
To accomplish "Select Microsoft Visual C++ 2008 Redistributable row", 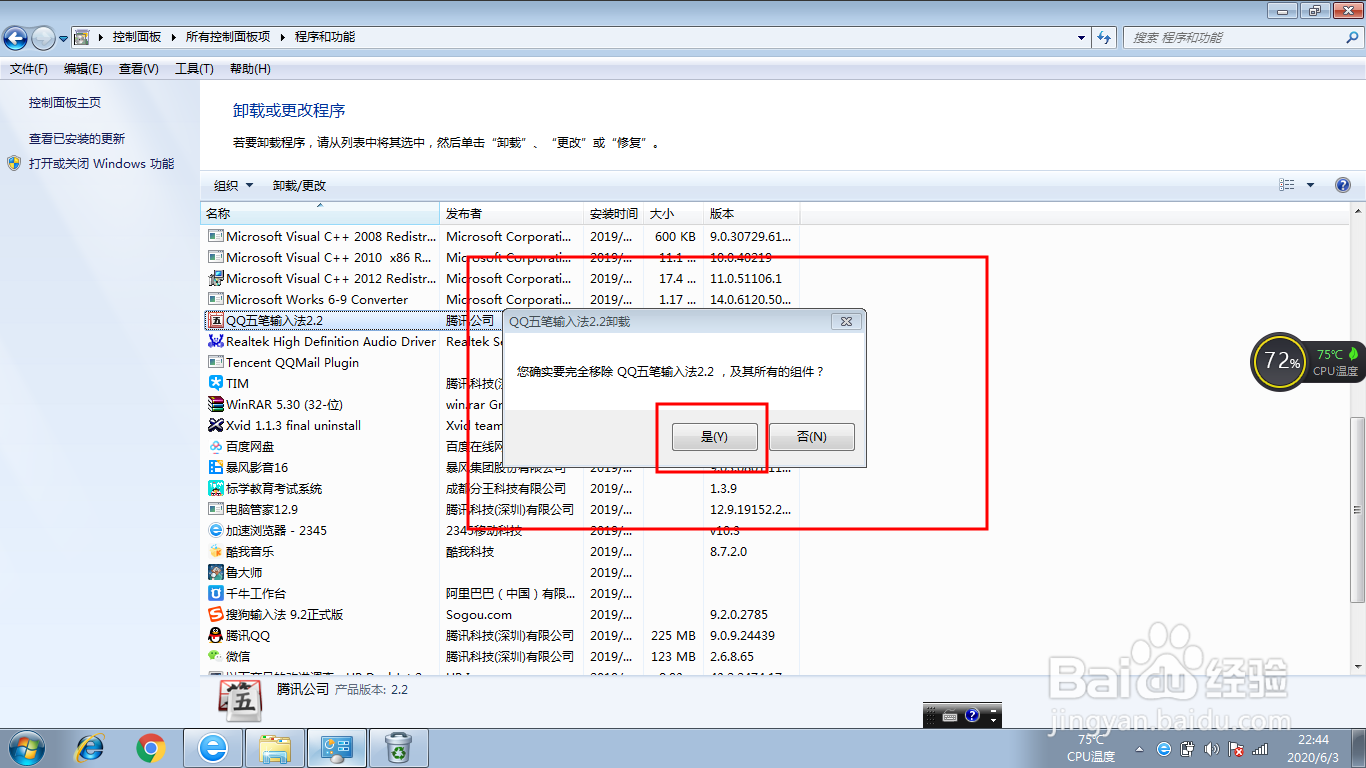I will [x=501, y=237].
